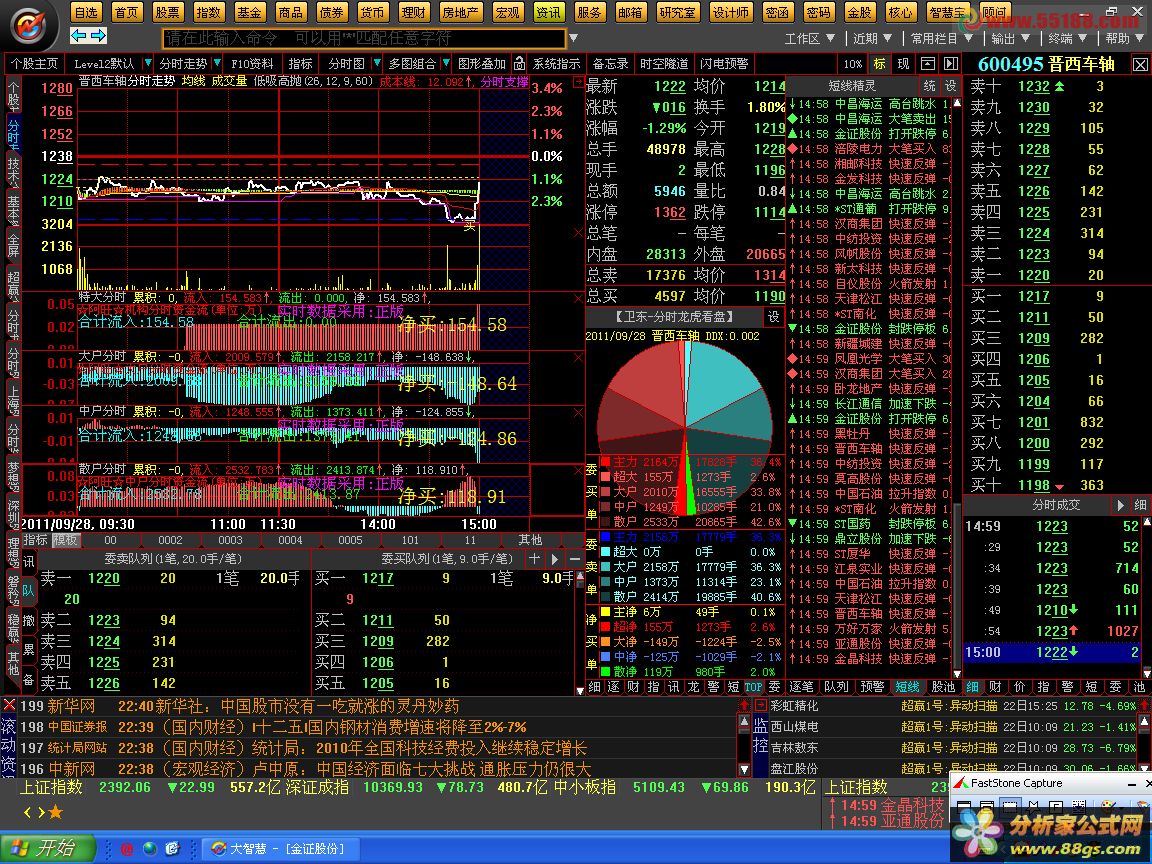The image size is (1152, 864).
Task: Open the 设 button of 分时龙虎看盘
Action: pyautogui.click(x=774, y=317)
